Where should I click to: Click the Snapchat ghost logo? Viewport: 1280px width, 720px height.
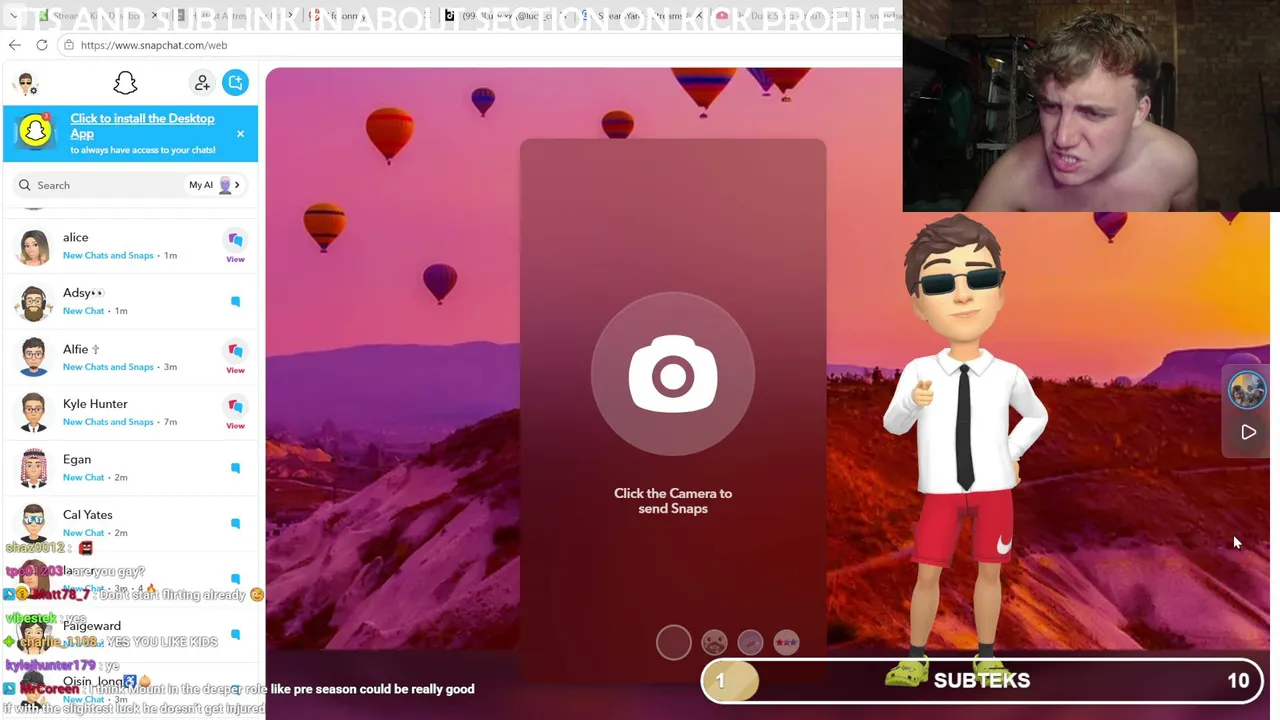click(x=125, y=83)
